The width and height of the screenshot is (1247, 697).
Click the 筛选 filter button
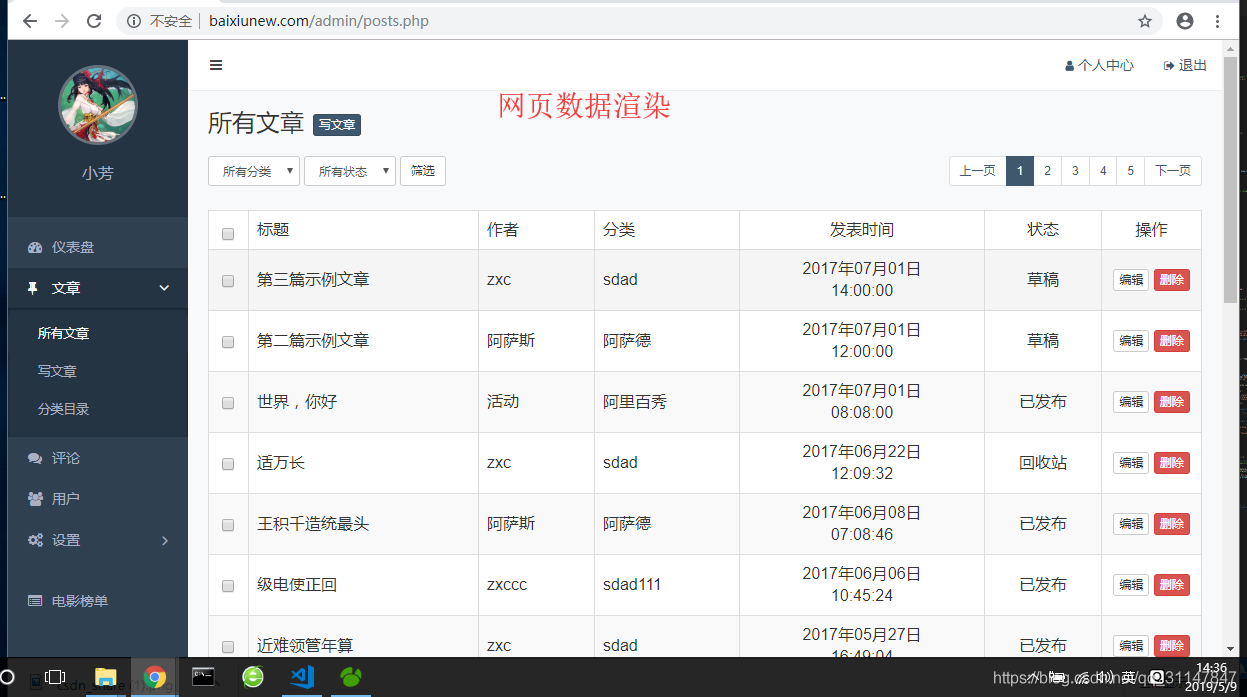click(x=423, y=171)
